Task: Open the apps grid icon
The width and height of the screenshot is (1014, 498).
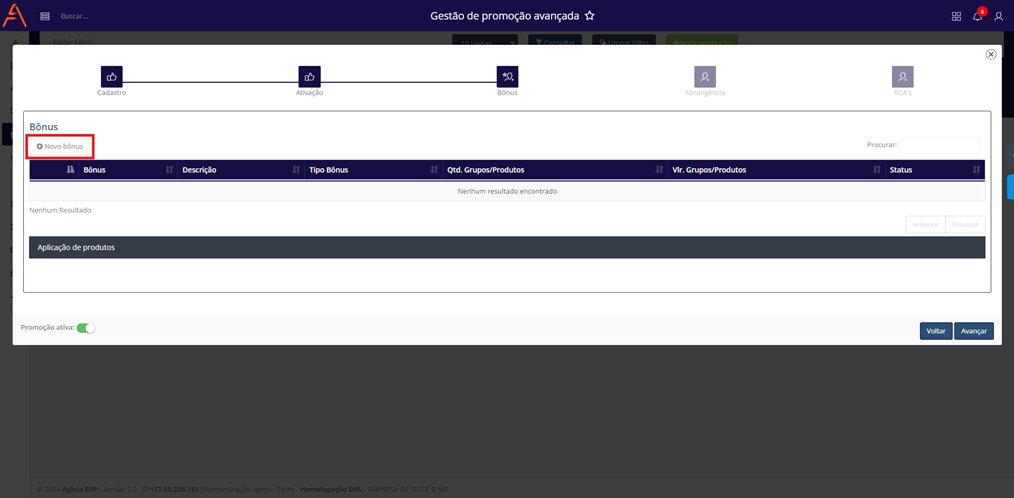Action: pos(956,16)
